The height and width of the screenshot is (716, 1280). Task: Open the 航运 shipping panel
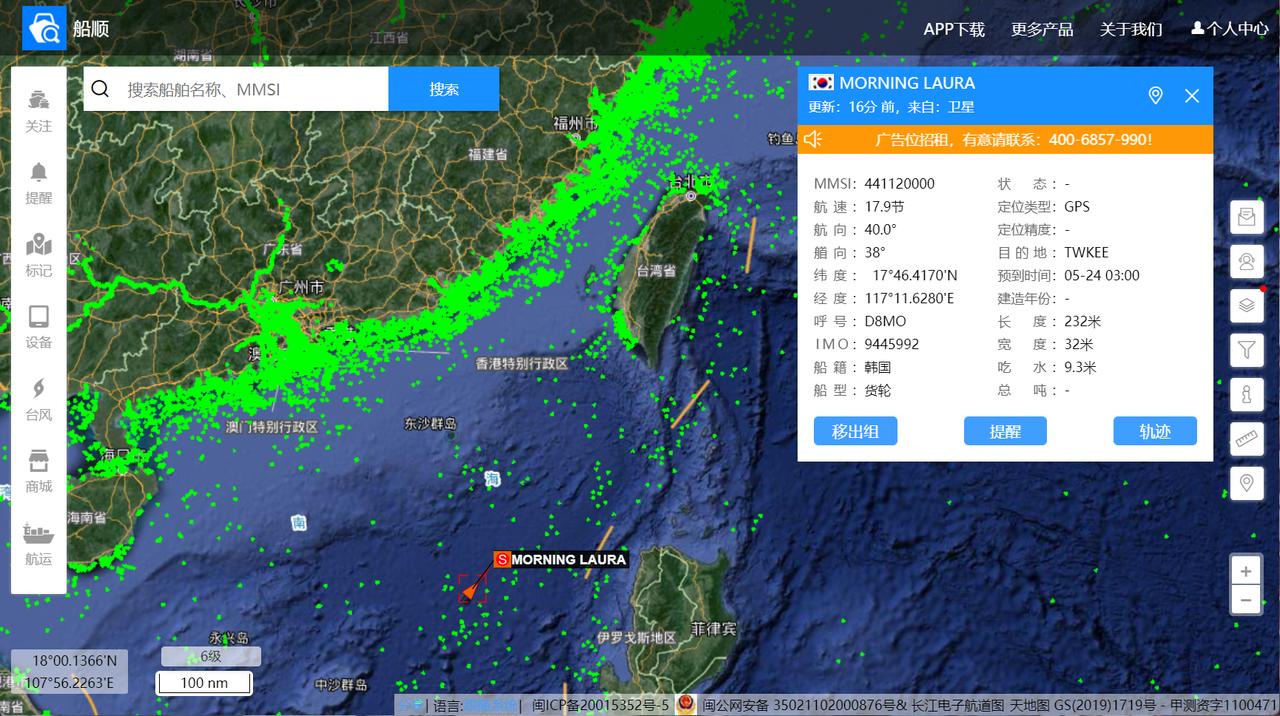tap(39, 543)
